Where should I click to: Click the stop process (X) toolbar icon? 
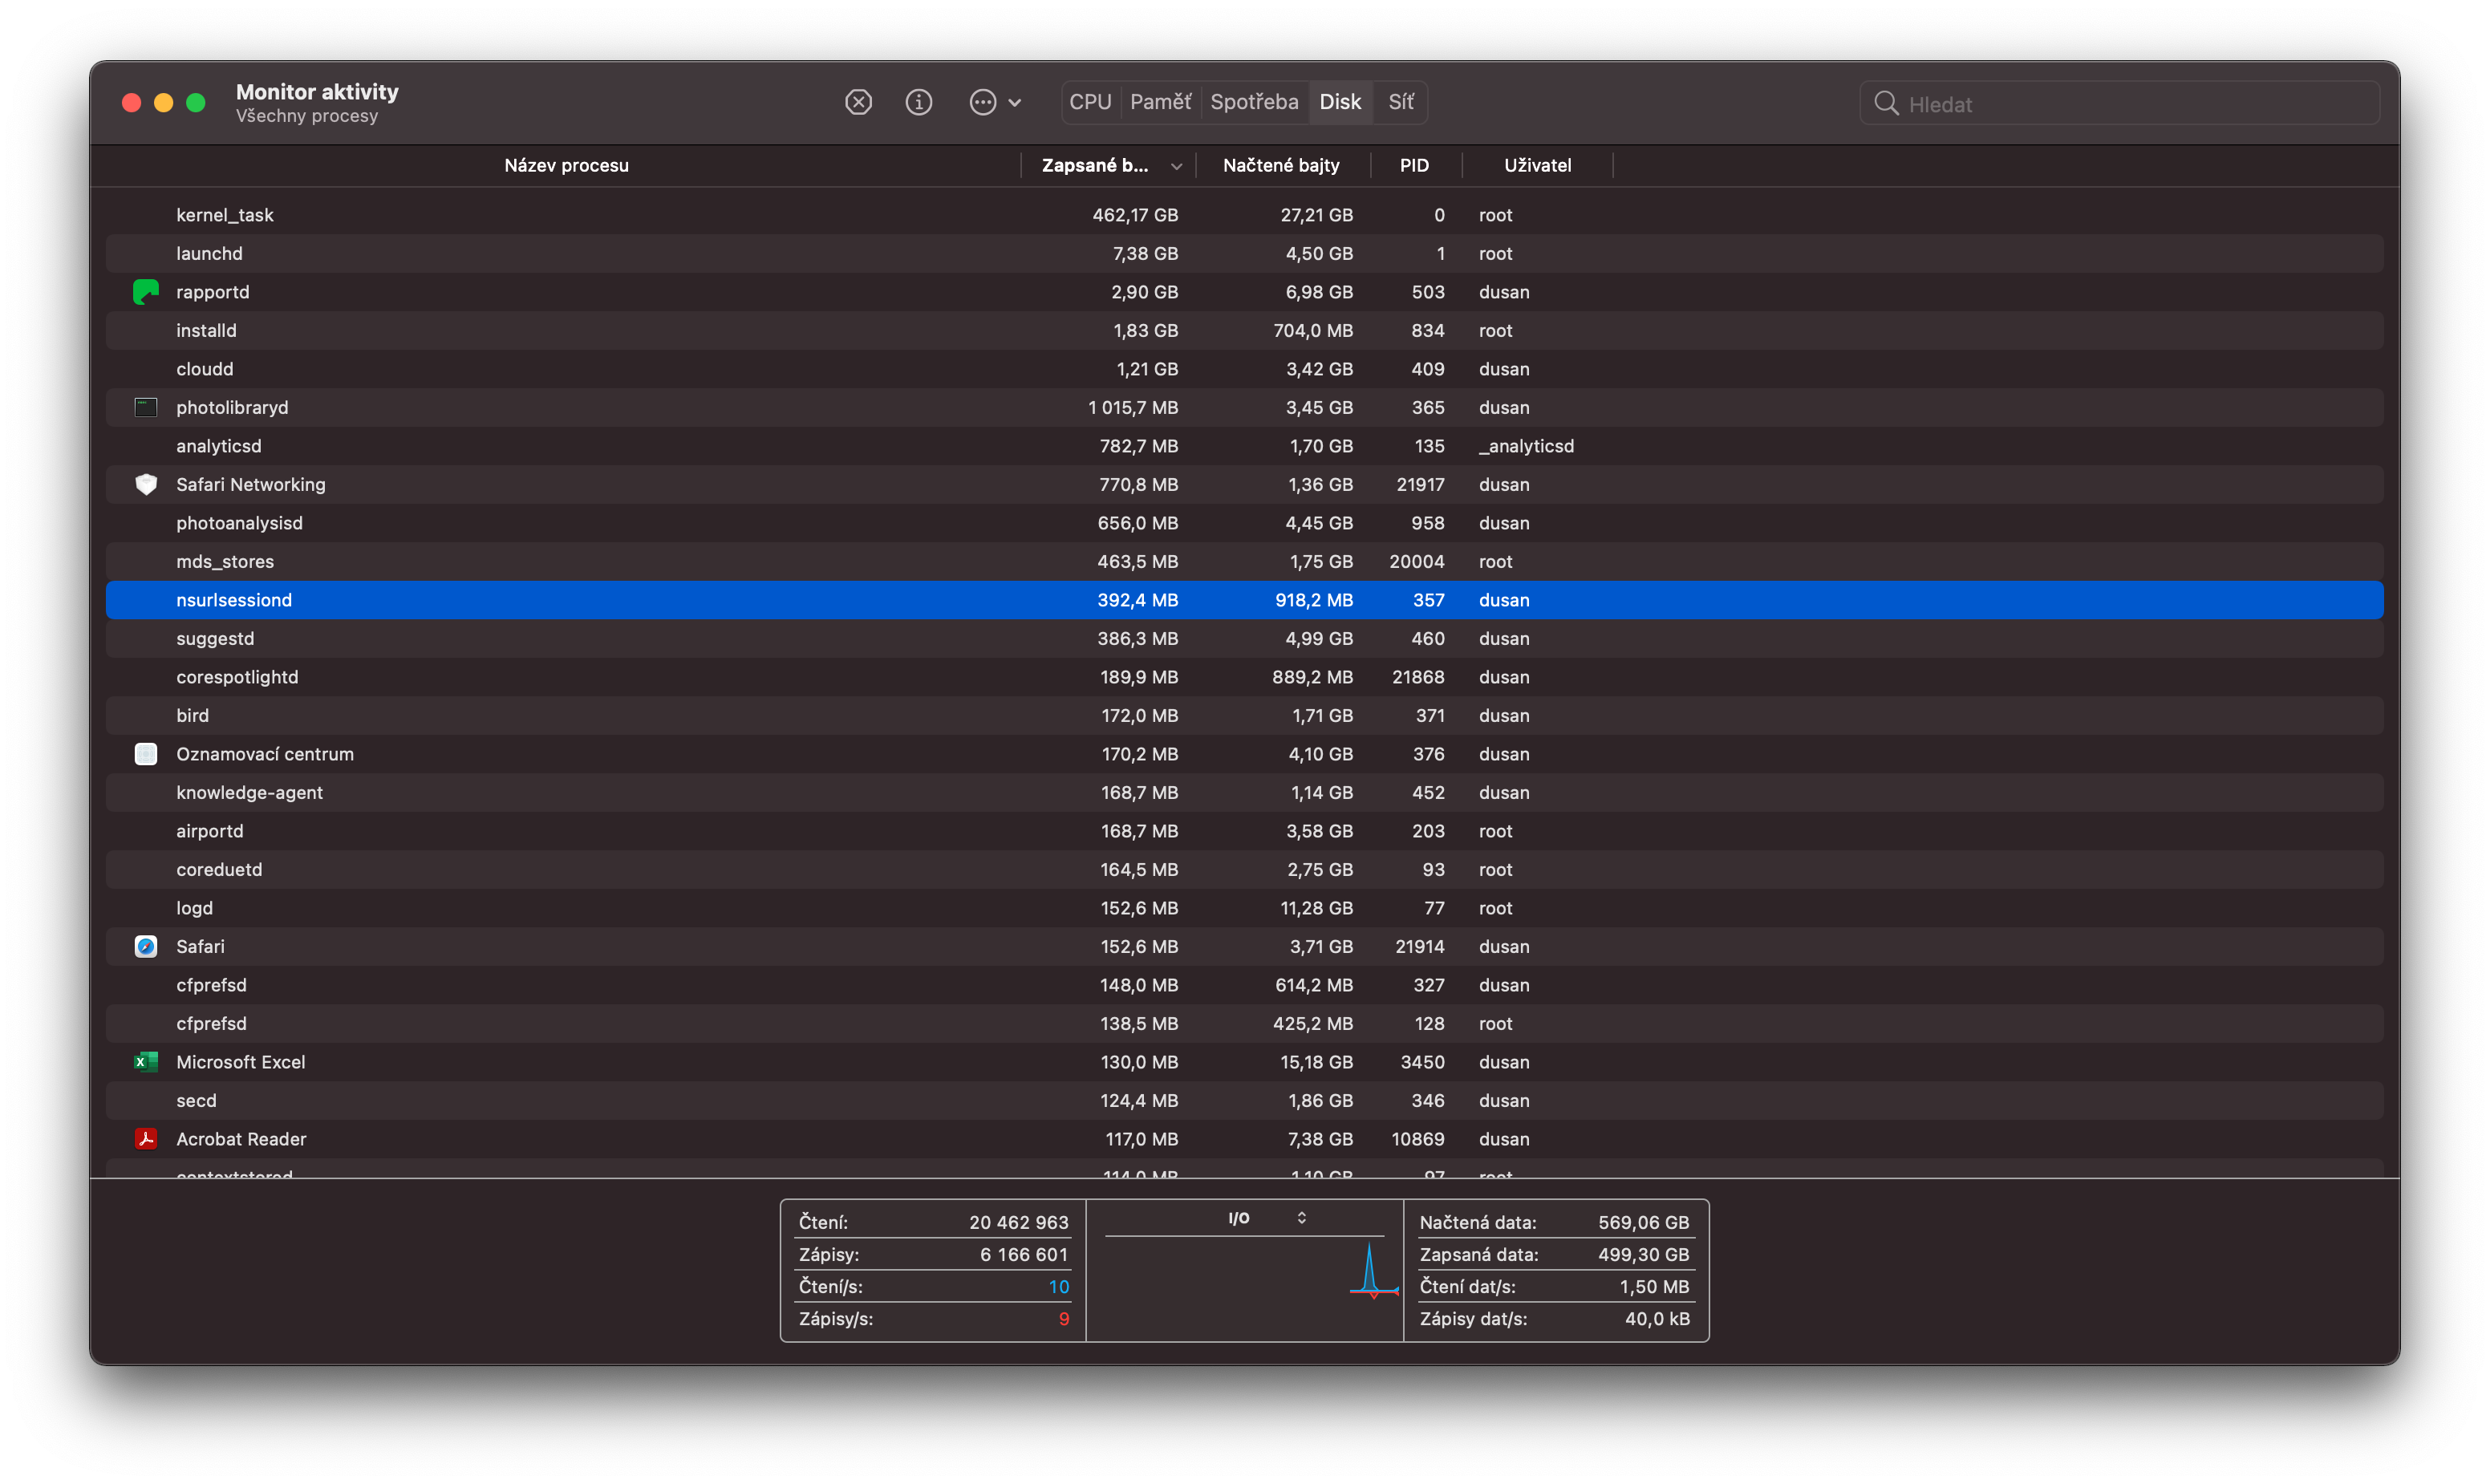coord(858,102)
